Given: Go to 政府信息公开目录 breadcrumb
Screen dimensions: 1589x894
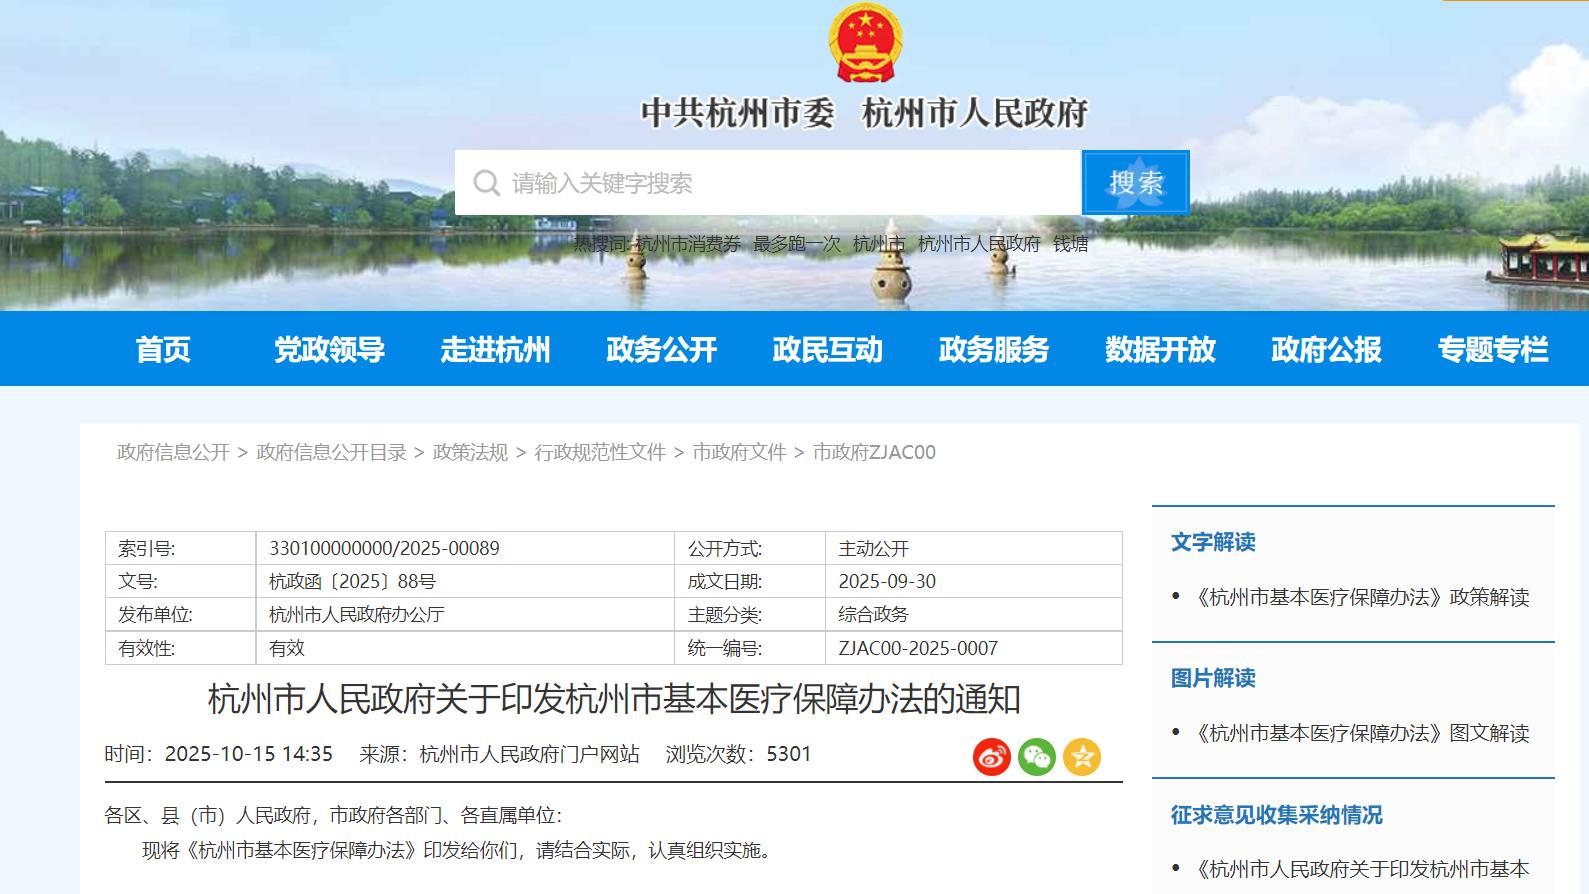Looking at the screenshot, I should (x=331, y=452).
